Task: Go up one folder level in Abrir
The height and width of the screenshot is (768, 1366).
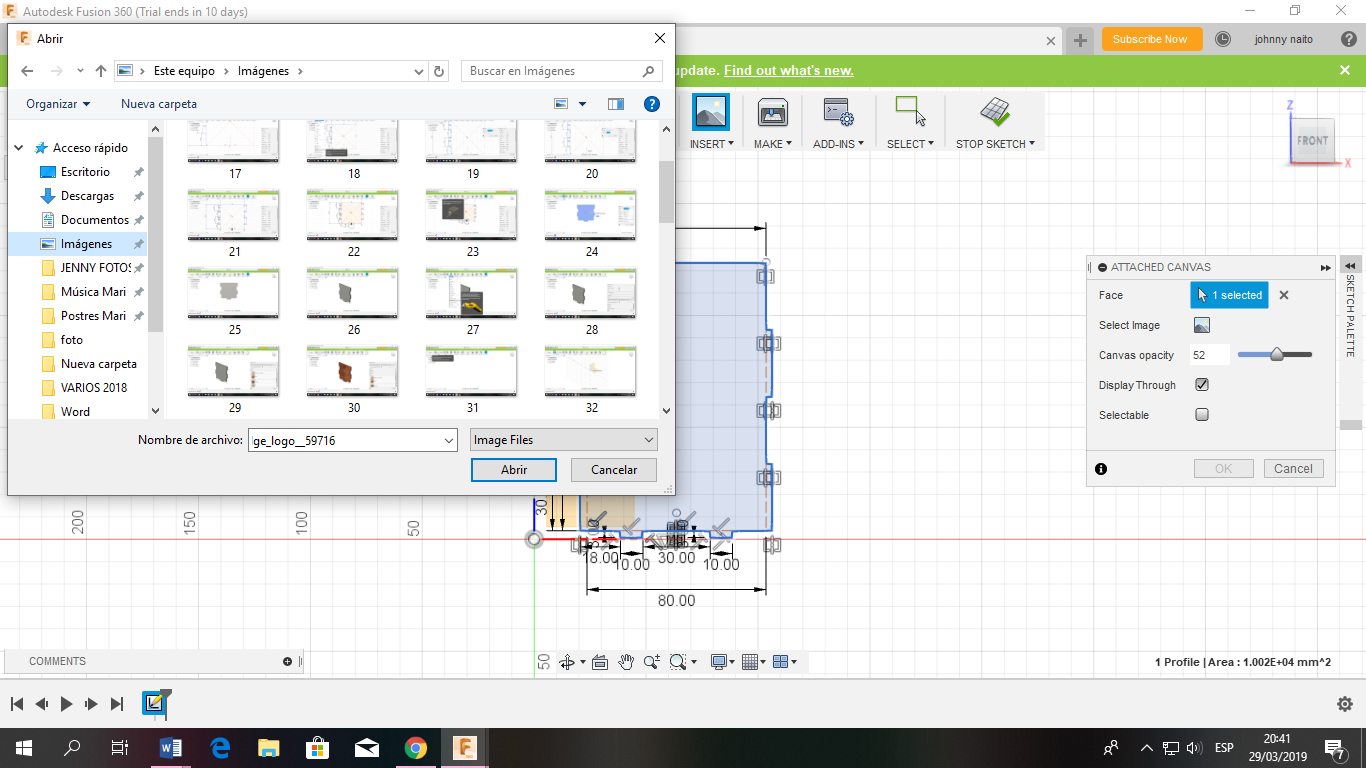Action: tap(101, 71)
